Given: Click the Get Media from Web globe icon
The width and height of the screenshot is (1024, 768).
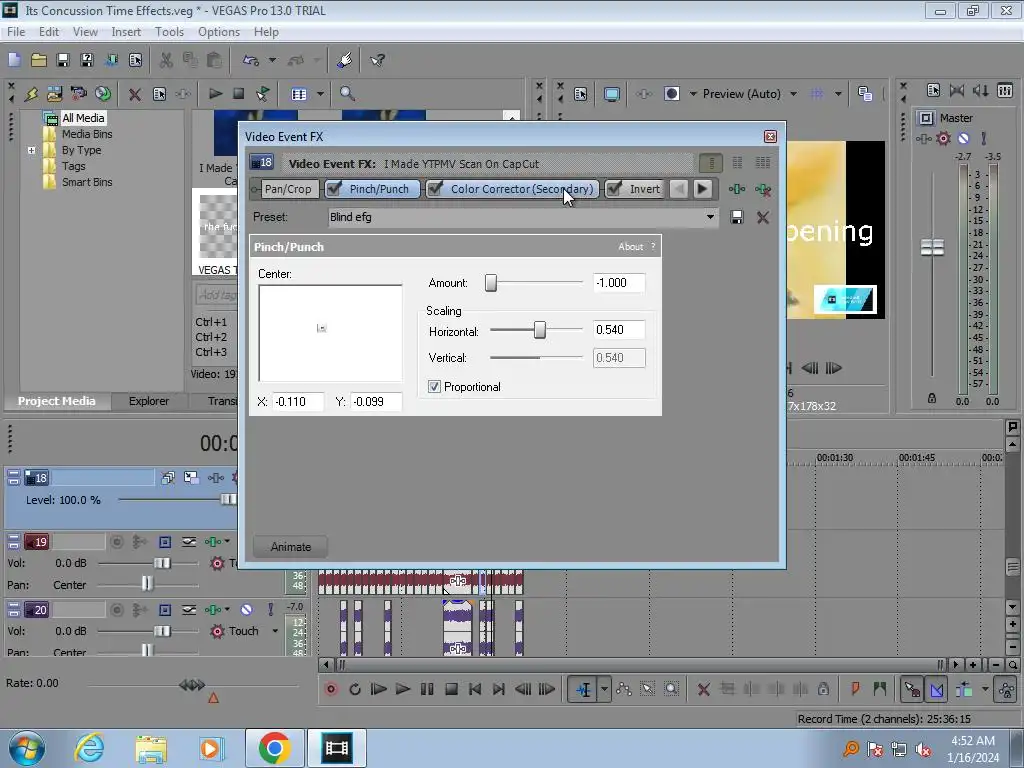Looking at the screenshot, I should click(103, 94).
